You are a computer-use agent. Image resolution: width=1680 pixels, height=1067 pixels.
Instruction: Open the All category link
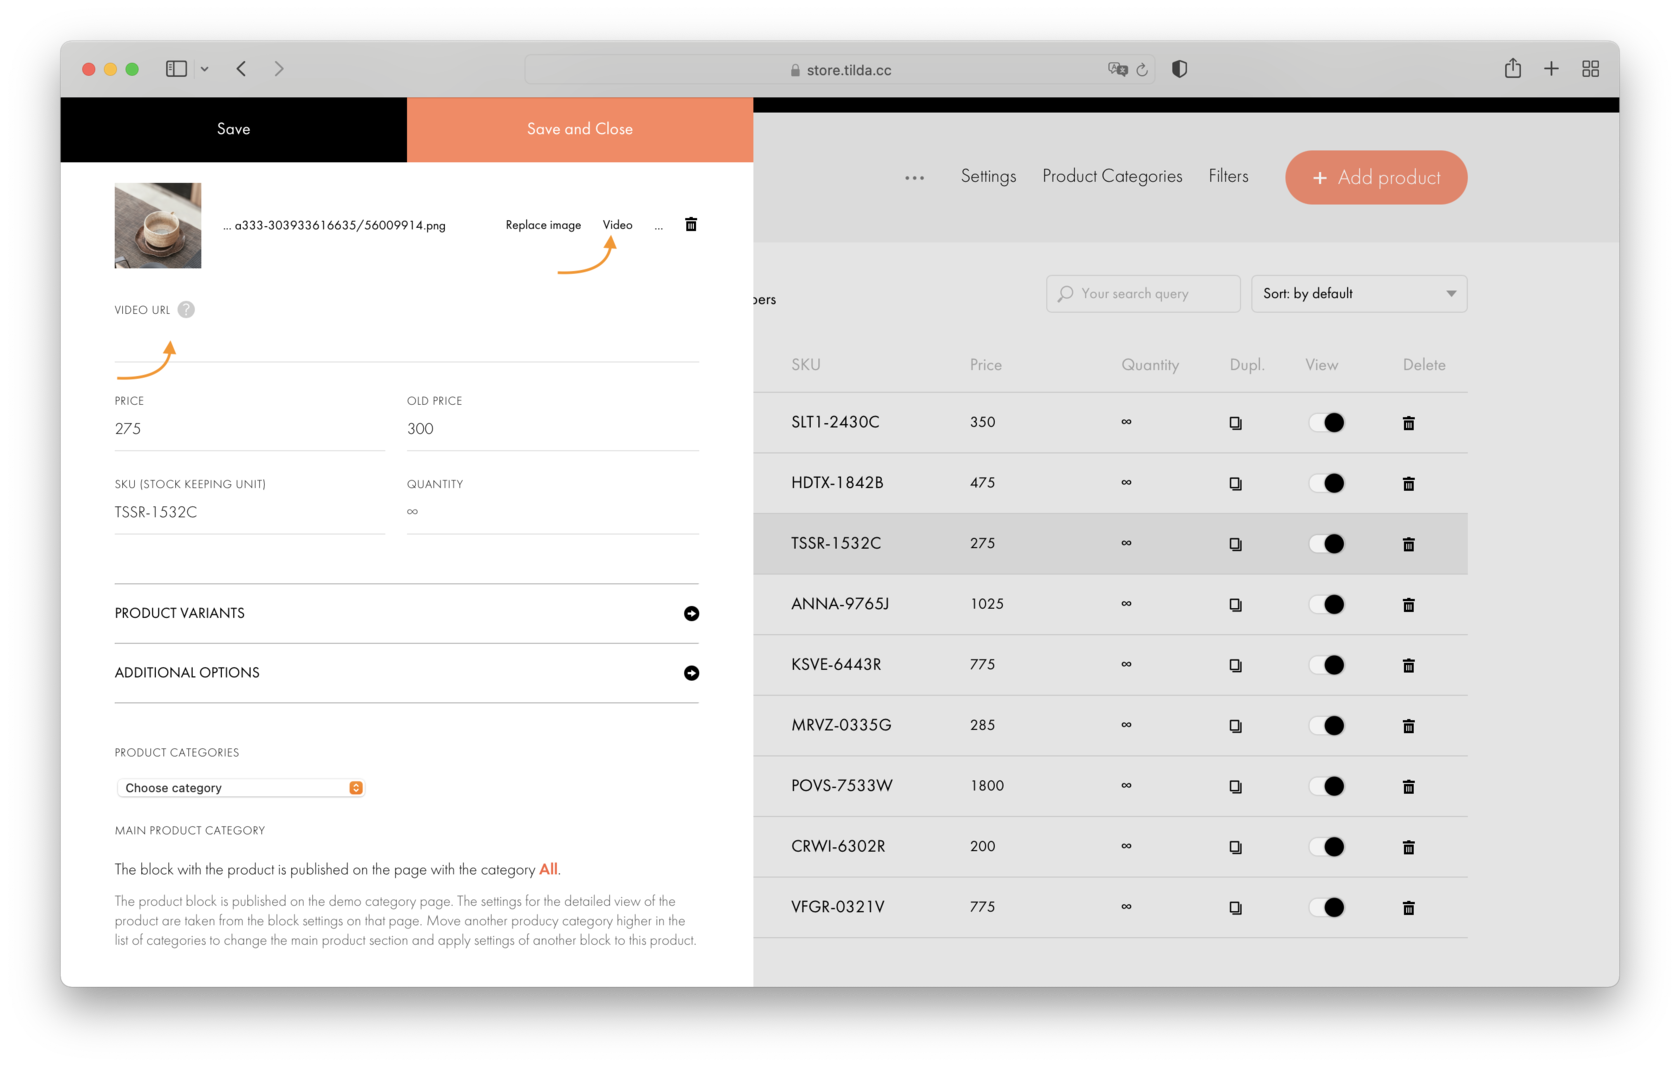[548, 869]
